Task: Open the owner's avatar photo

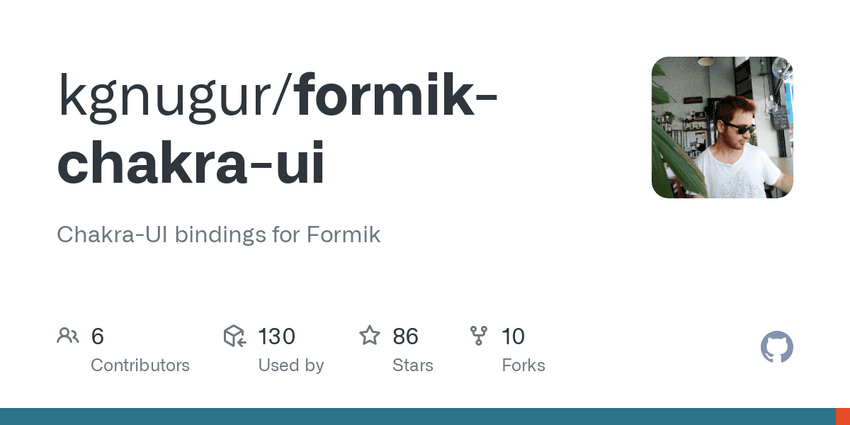Action: (722, 127)
